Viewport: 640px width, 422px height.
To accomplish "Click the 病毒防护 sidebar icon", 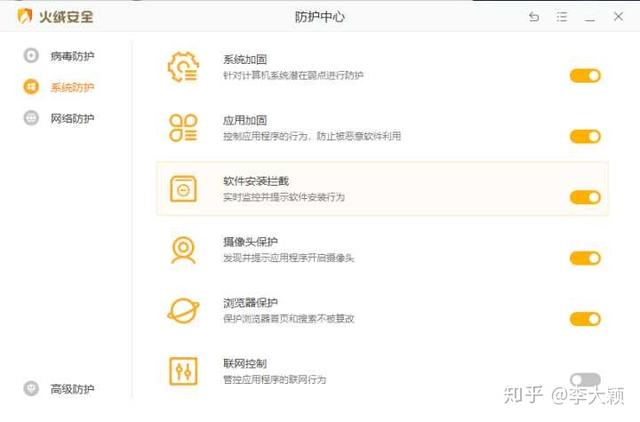I will tap(31, 56).
